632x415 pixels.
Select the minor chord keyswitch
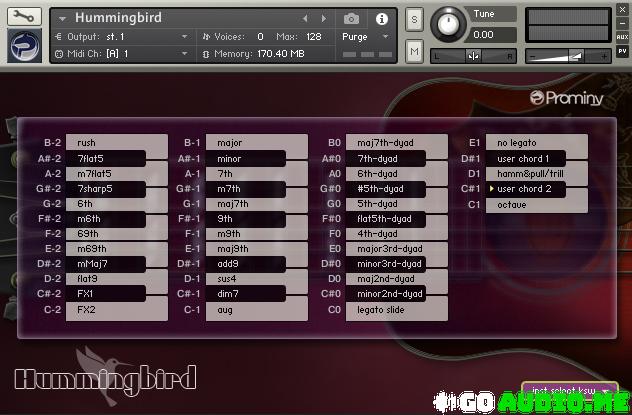click(245, 158)
